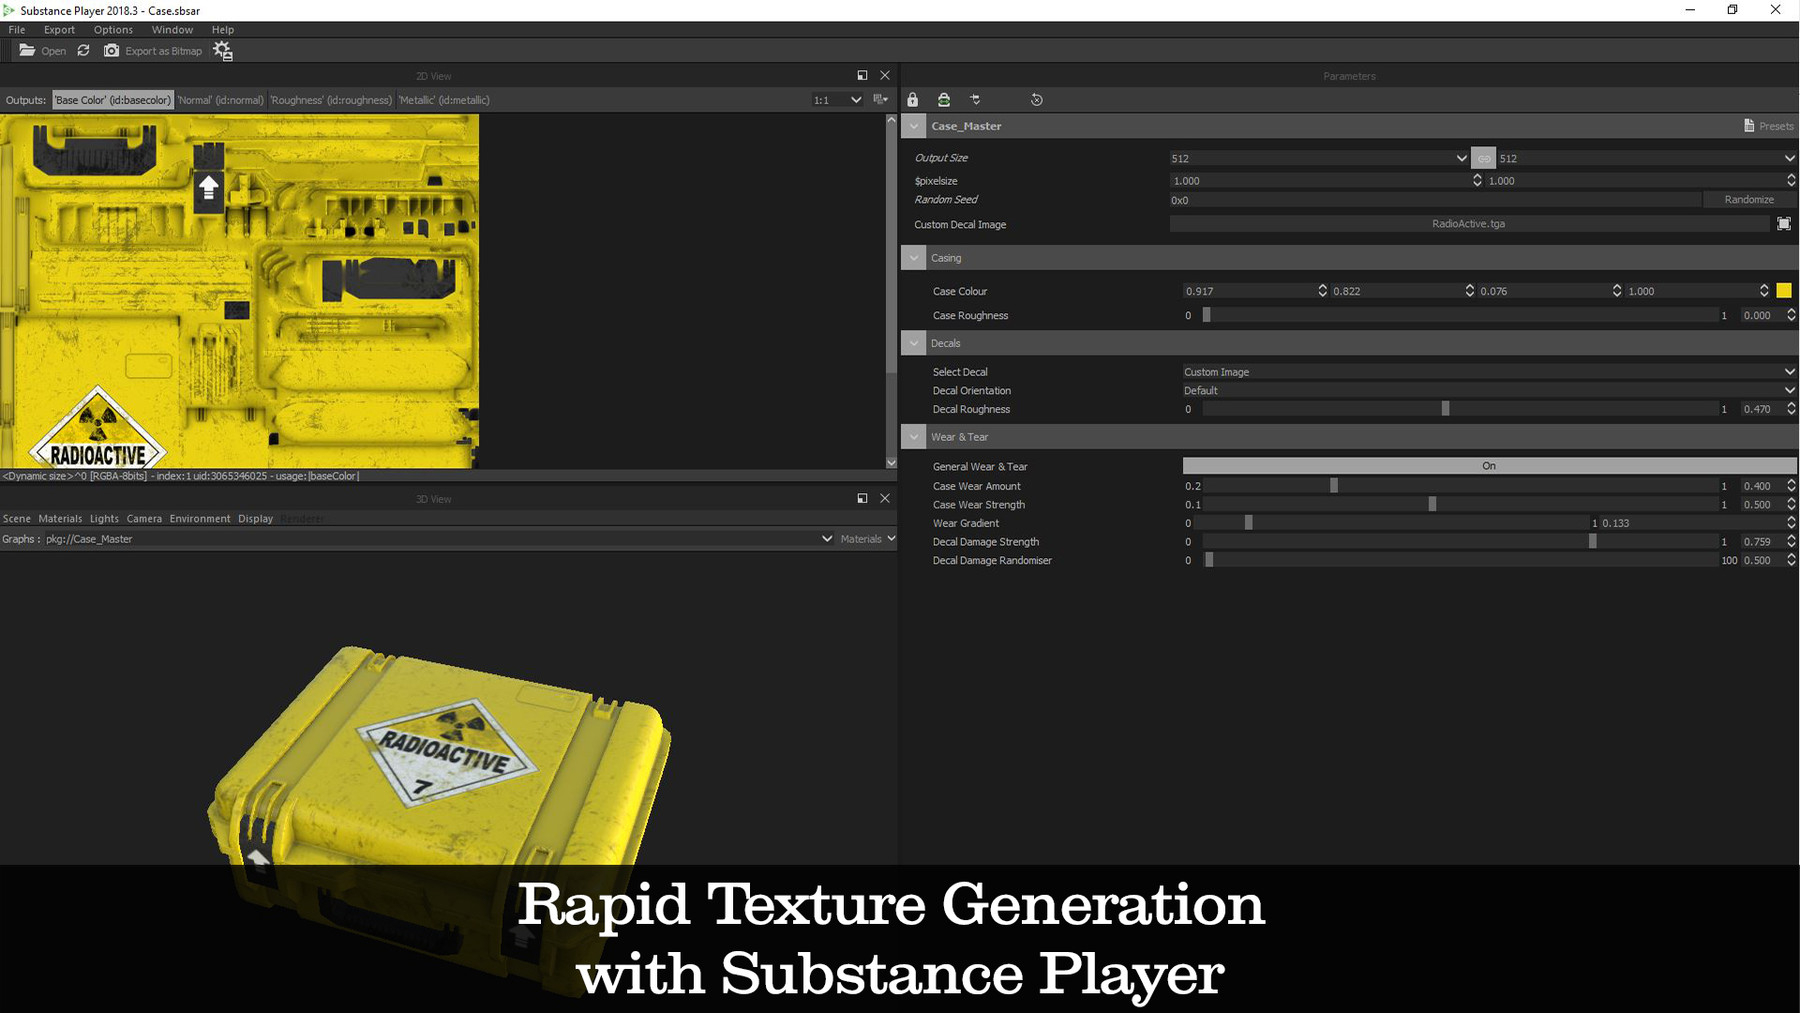Select 'Normal' output in the 2D View

click(x=221, y=100)
